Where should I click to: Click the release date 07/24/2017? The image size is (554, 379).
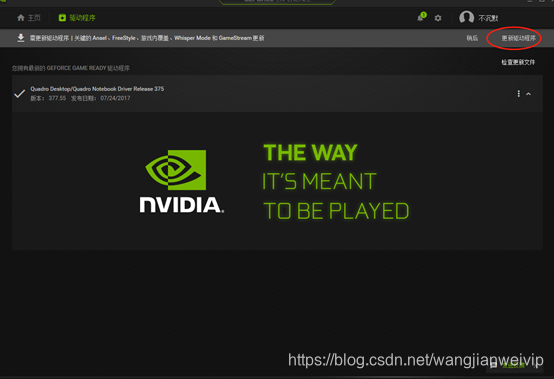[115, 98]
